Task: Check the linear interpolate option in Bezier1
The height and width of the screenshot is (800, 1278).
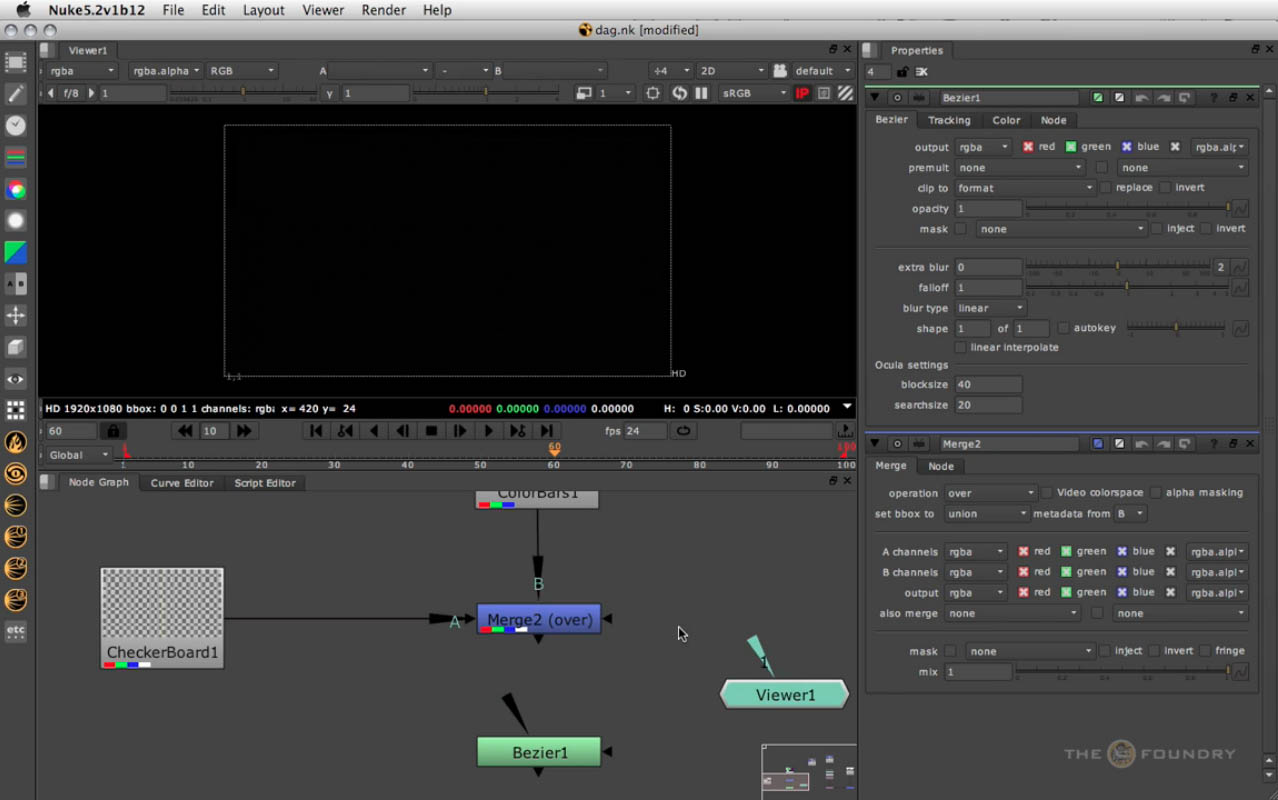Action: click(x=961, y=347)
